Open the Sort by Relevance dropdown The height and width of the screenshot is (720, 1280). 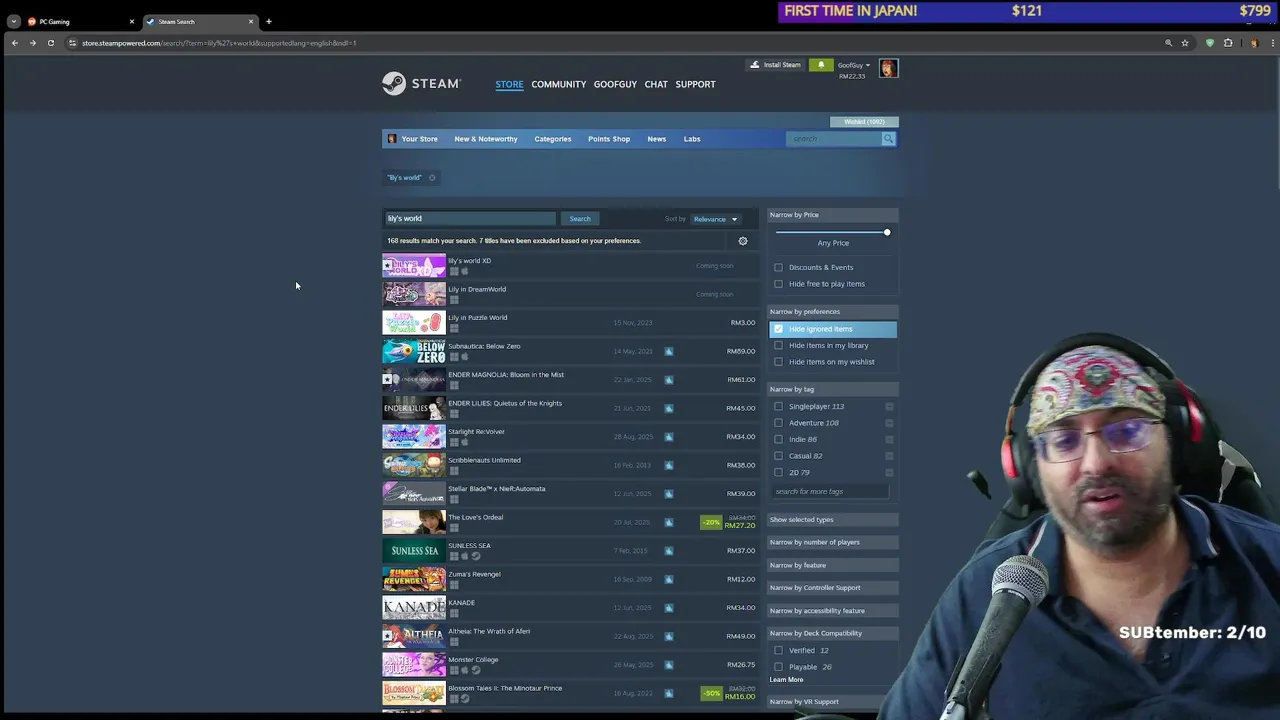(x=715, y=219)
